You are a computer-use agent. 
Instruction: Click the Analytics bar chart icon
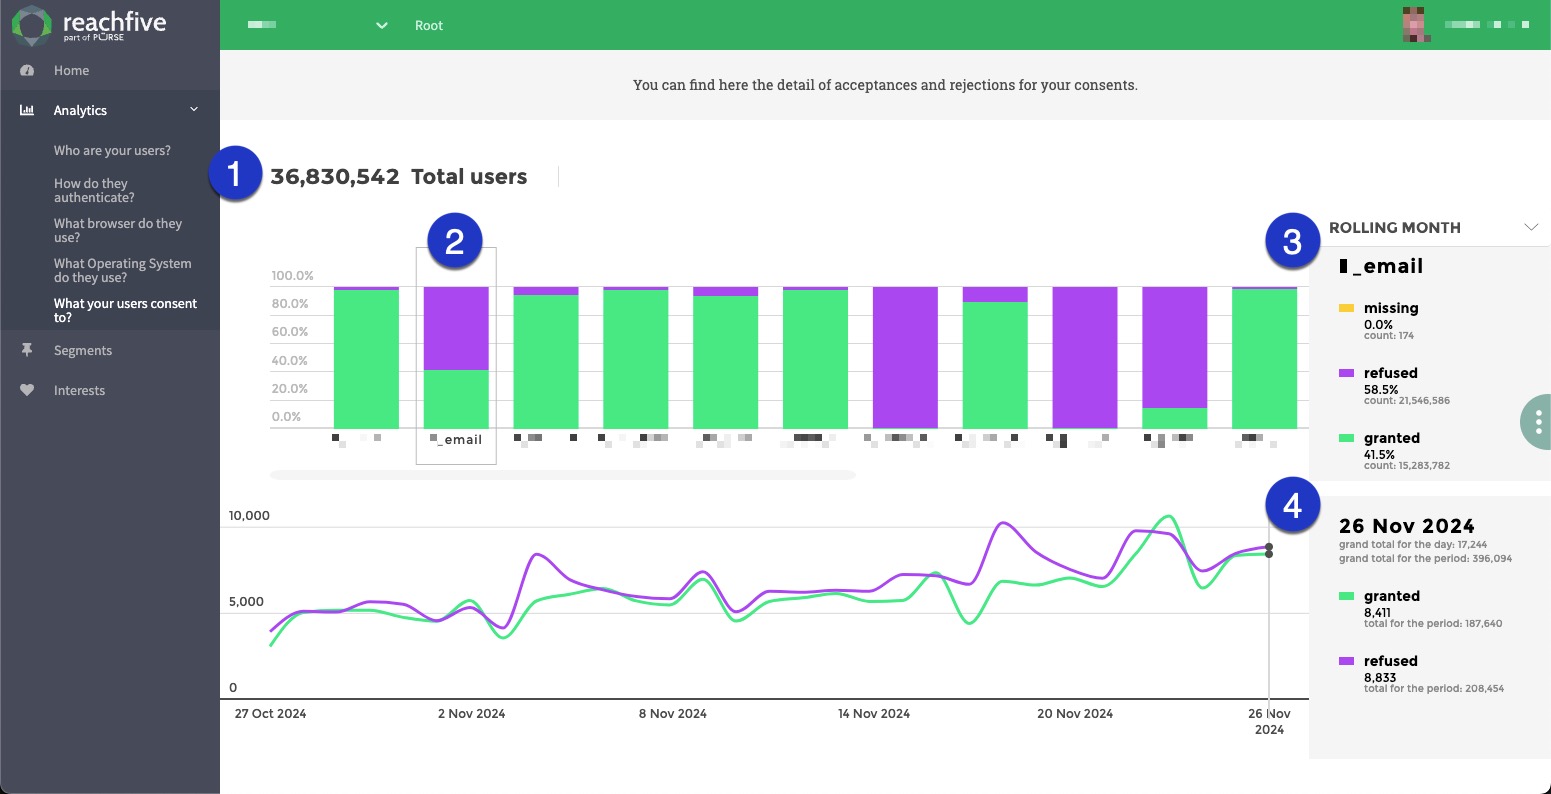click(x=27, y=111)
